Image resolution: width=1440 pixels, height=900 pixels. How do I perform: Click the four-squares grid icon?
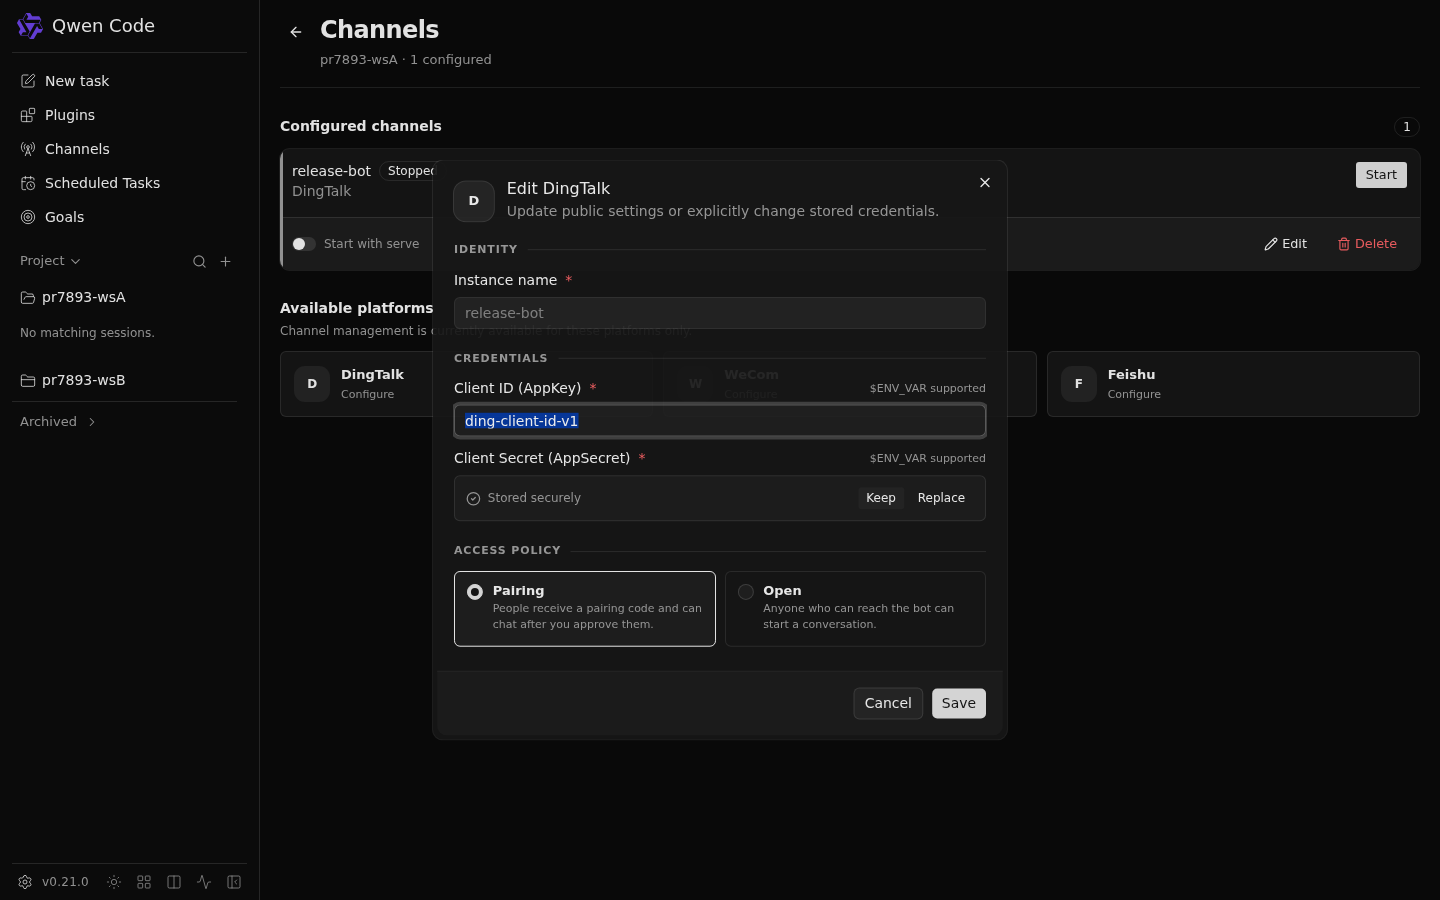click(144, 882)
